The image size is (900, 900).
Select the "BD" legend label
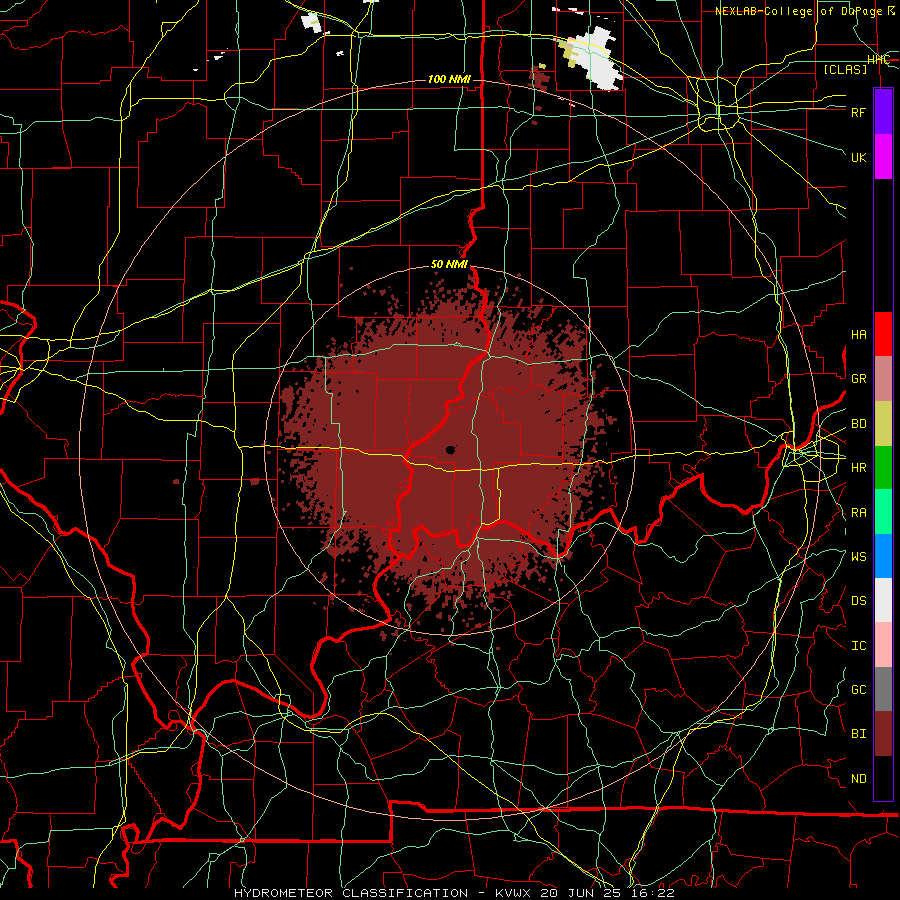point(858,424)
